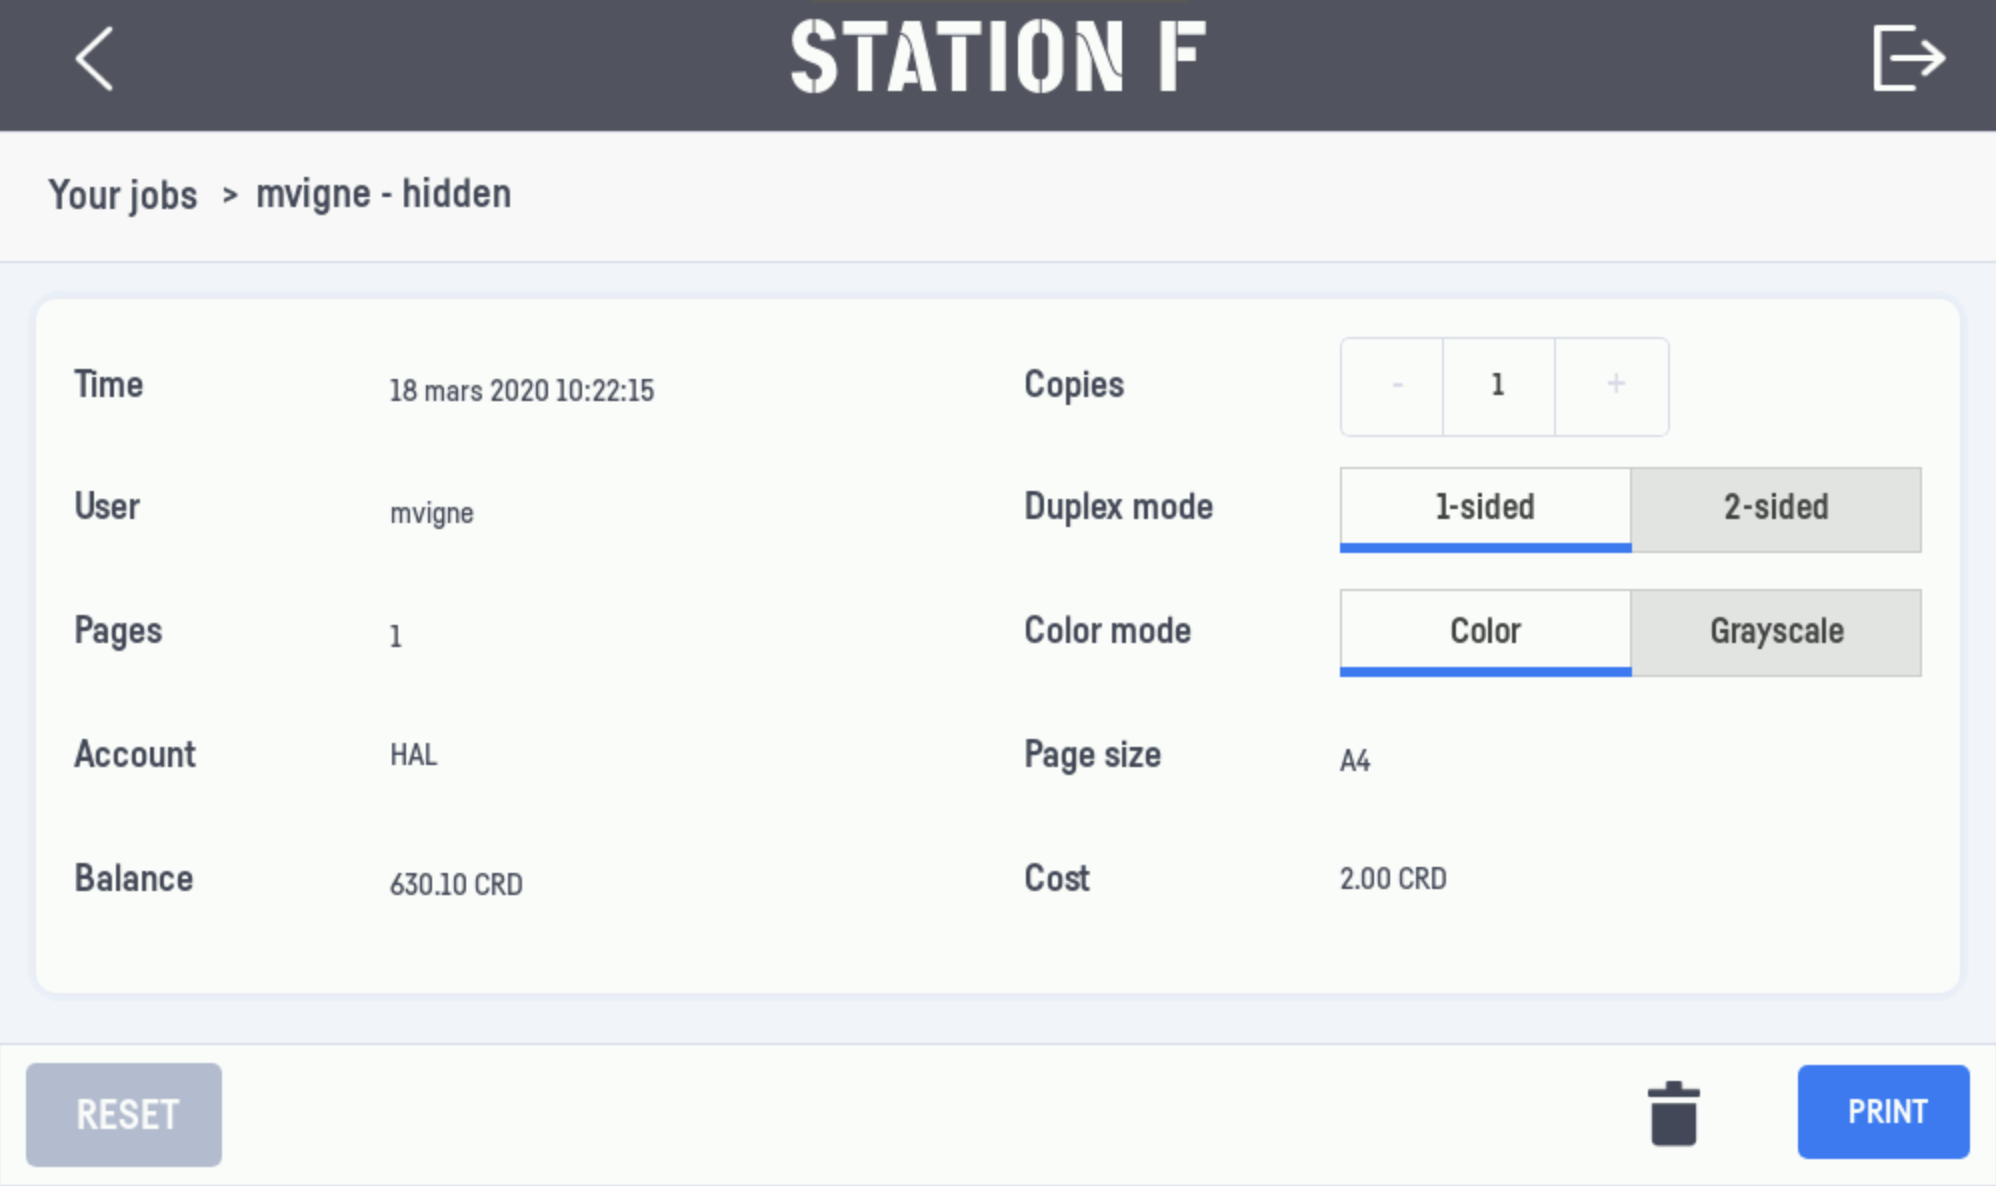Delete the job with the trash icon

[x=1673, y=1113]
